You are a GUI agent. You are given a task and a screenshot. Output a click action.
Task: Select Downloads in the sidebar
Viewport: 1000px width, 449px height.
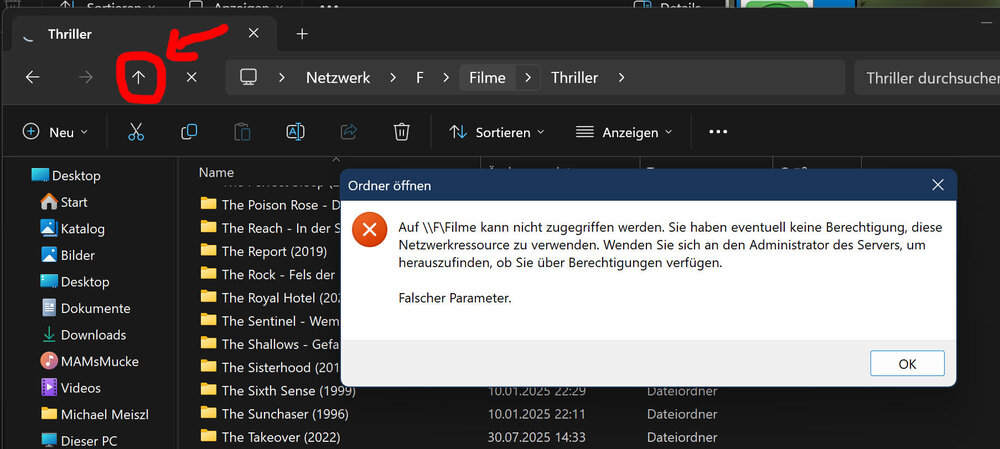tap(83, 335)
